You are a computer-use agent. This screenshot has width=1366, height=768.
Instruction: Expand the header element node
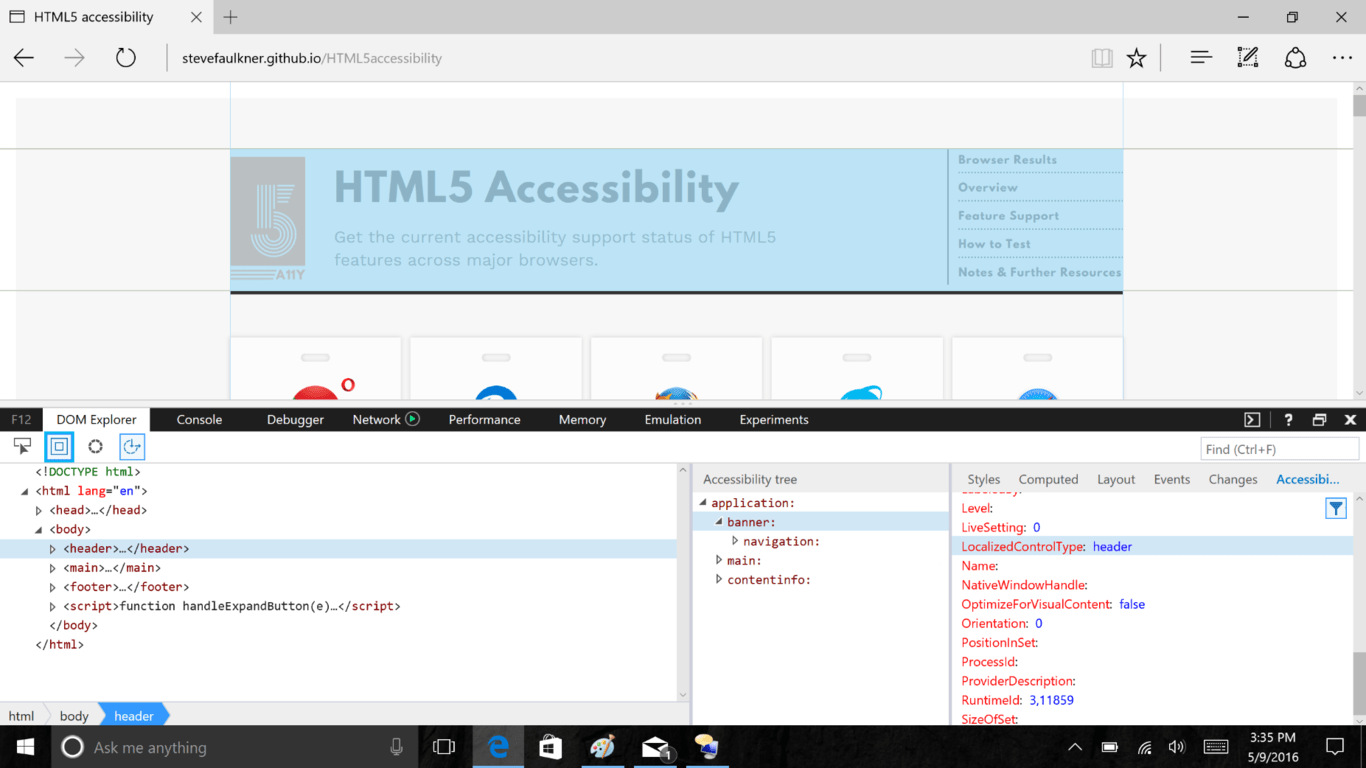pos(53,548)
